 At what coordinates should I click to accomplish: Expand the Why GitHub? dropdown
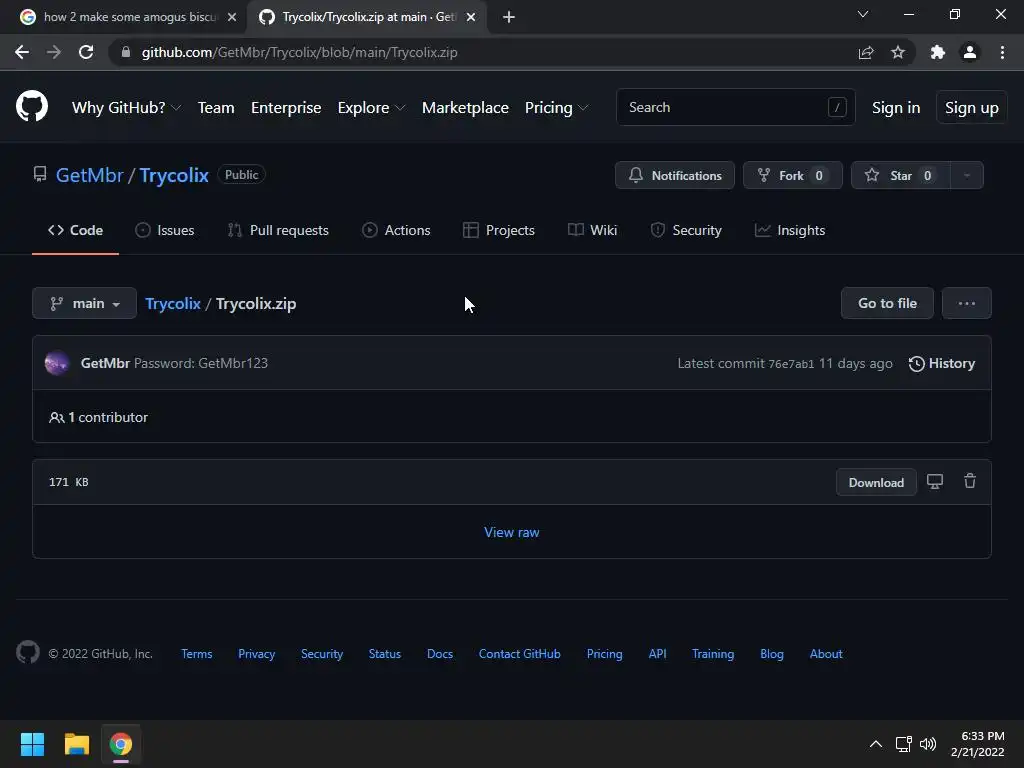click(x=126, y=108)
